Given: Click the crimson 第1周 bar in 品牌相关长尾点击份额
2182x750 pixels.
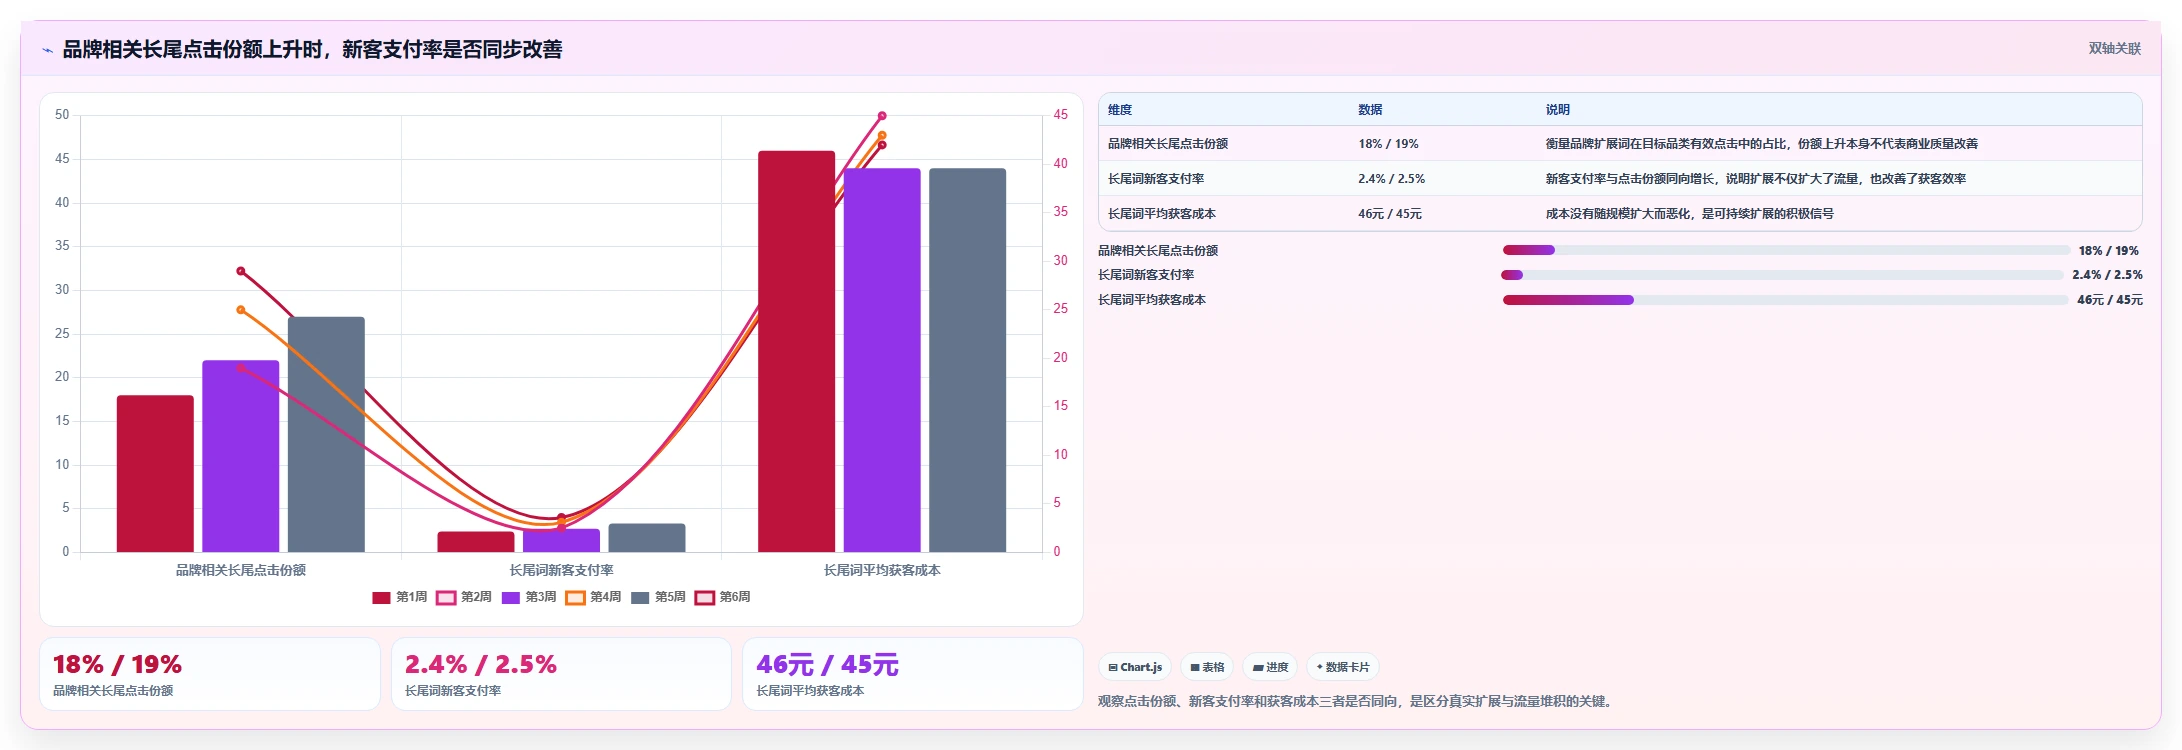Looking at the screenshot, I should pos(155,474).
